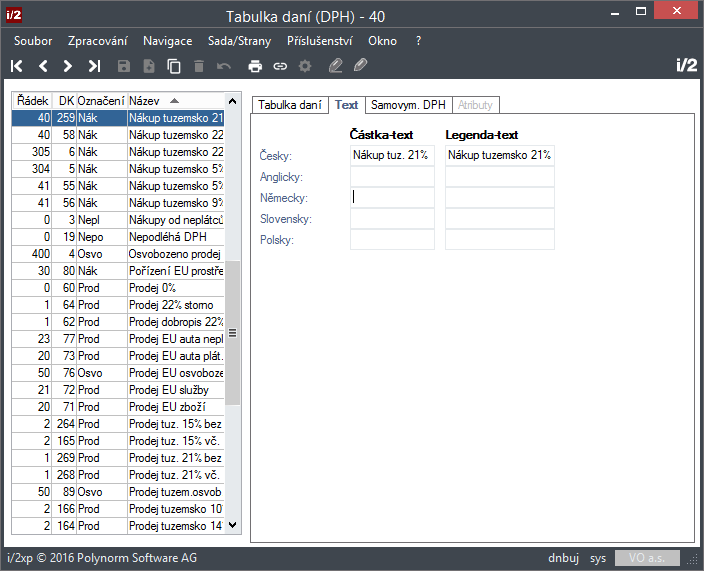Select row Osvobozeno prodej
Screen dimensions: 704x571
click(118, 254)
